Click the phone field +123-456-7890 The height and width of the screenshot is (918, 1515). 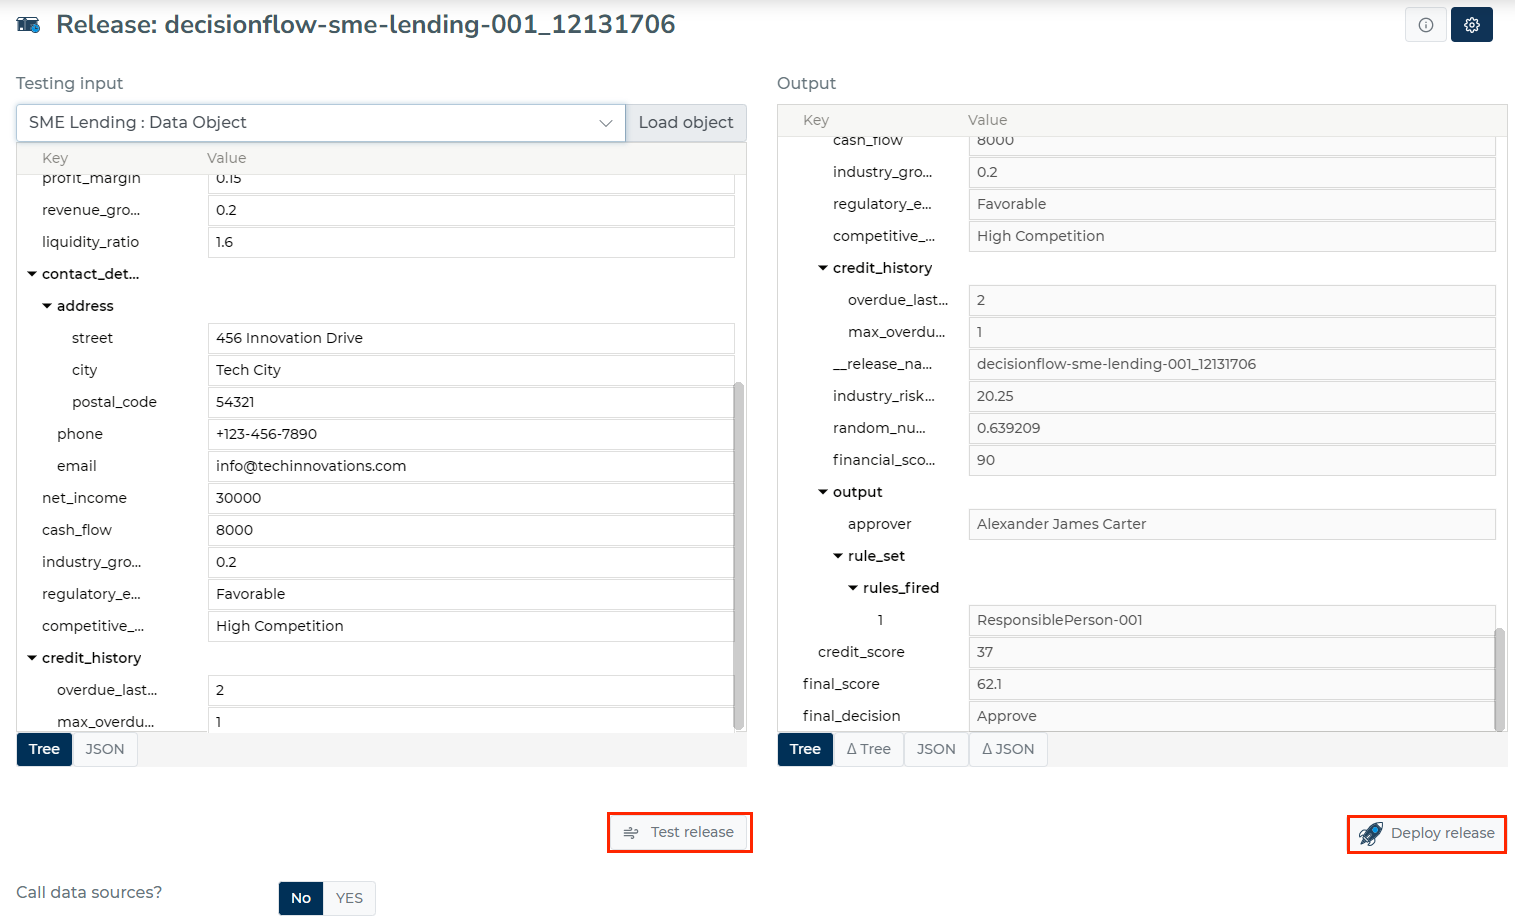pyautogui.click(x=471, y=434)
